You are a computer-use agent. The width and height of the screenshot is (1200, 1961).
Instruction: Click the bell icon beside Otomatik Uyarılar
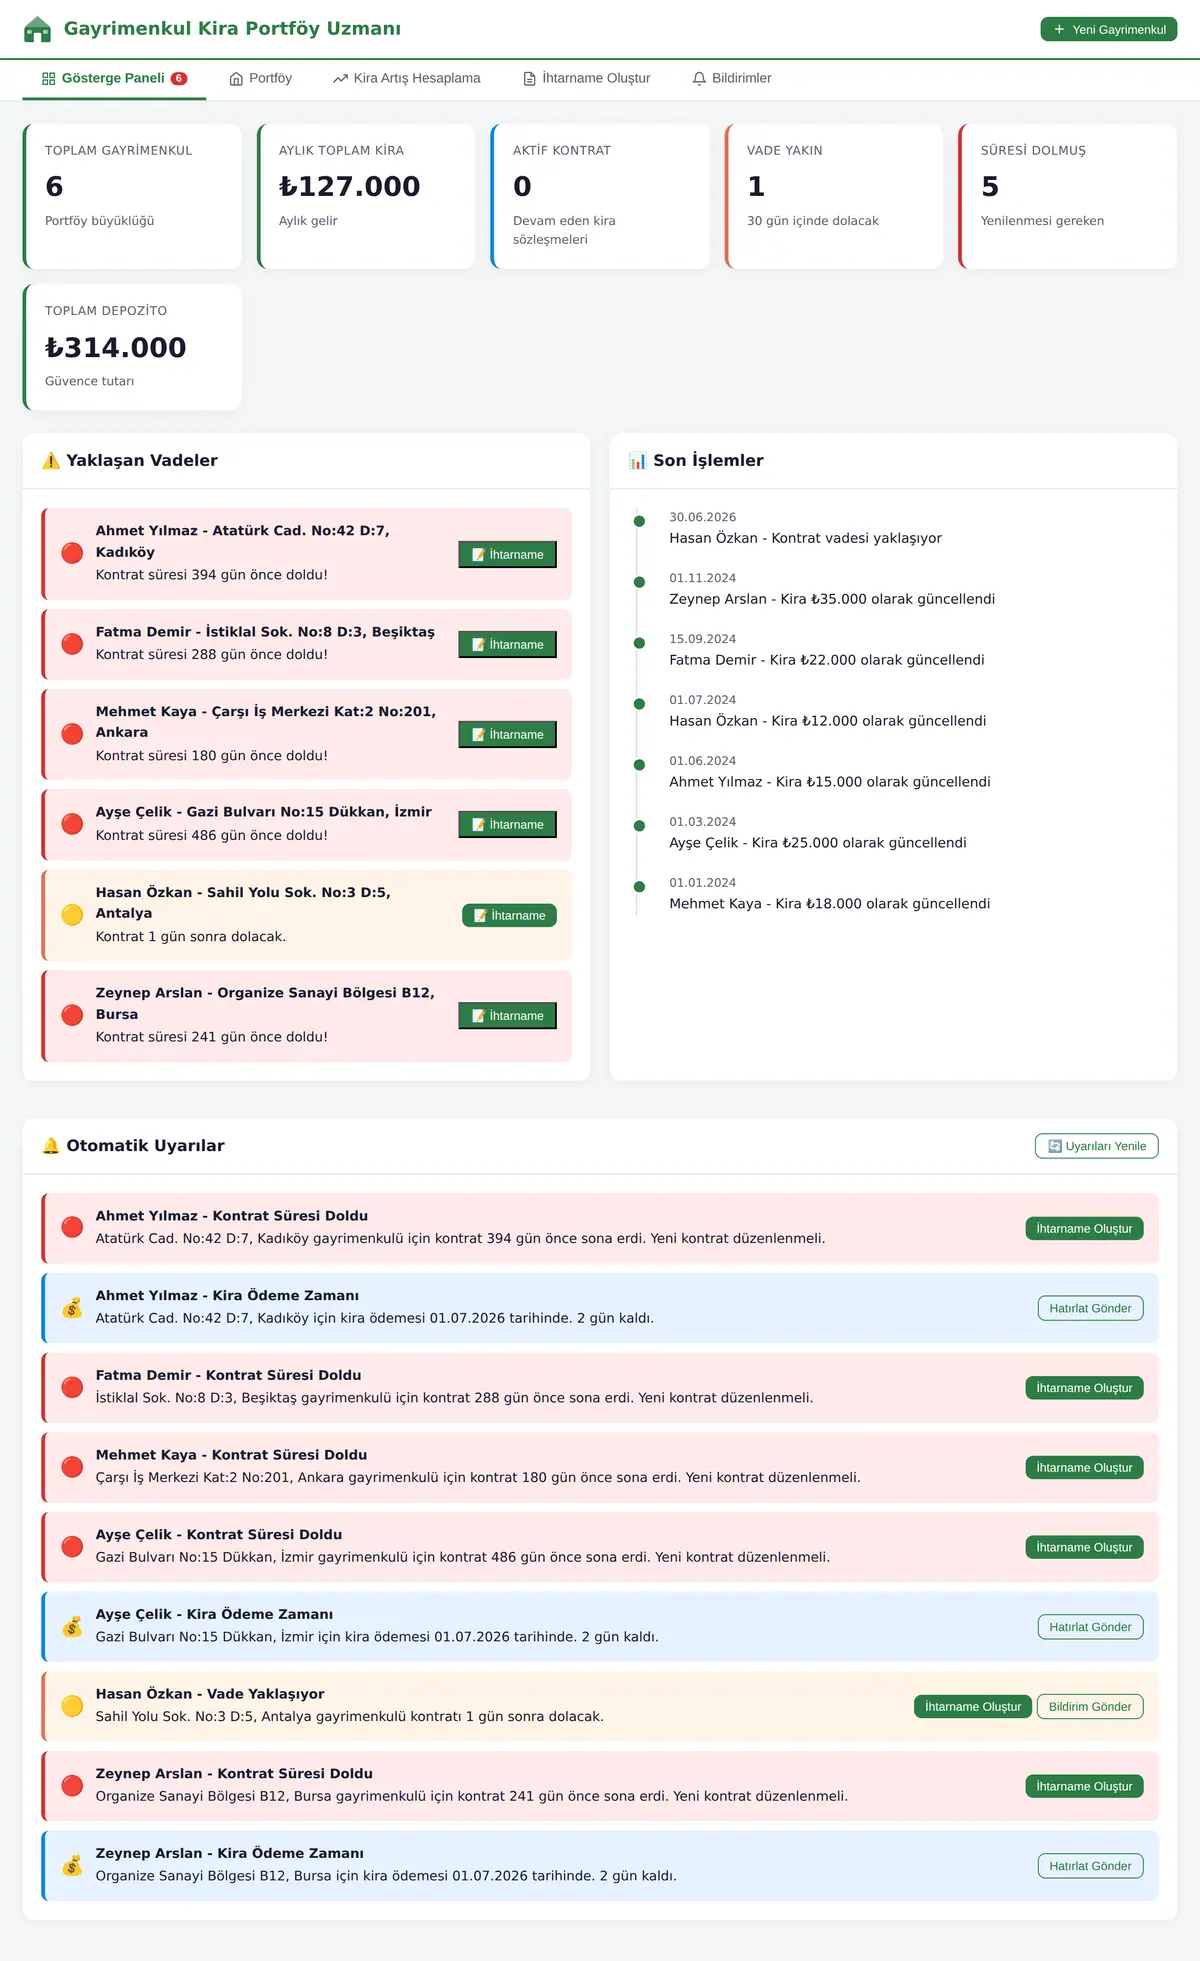point(51,1146)
